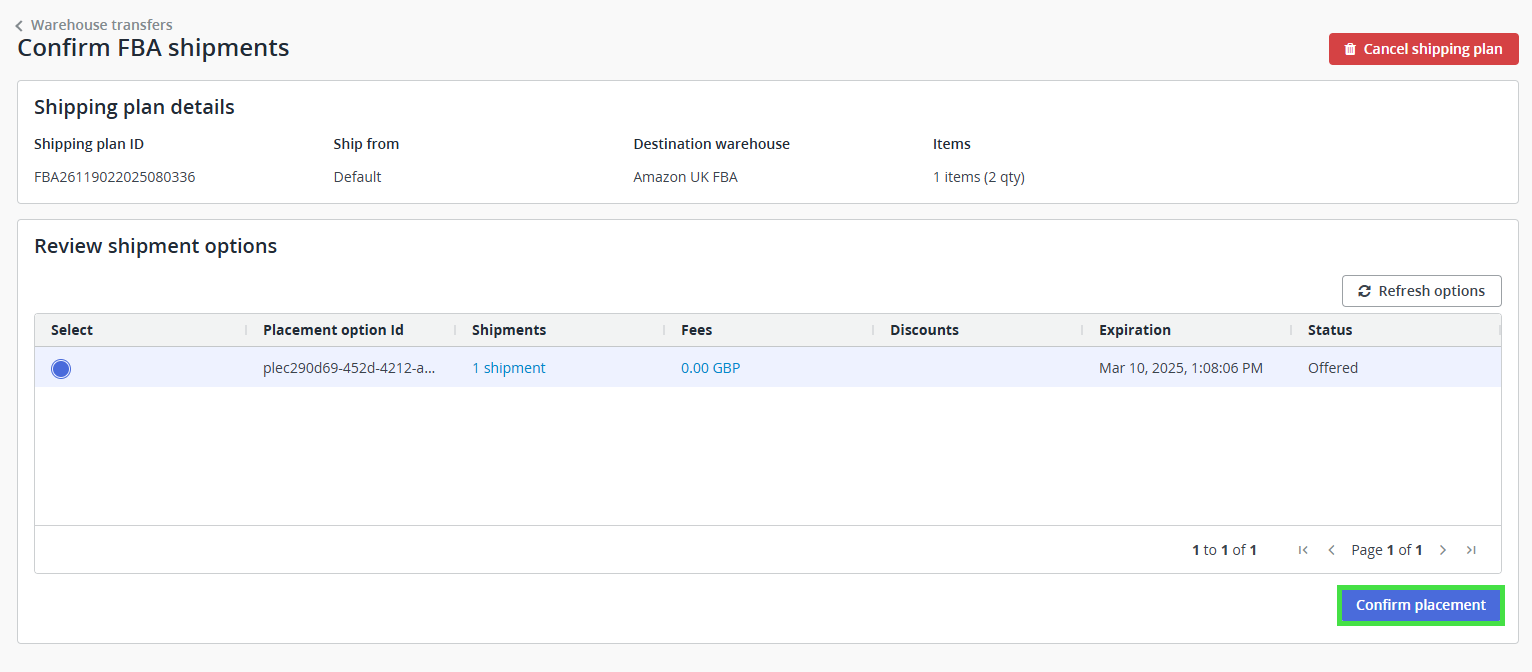This screenshot has height=672, width=1532.
Task: Sort by the Expiration column header
Action: (x=1135, y=330)
